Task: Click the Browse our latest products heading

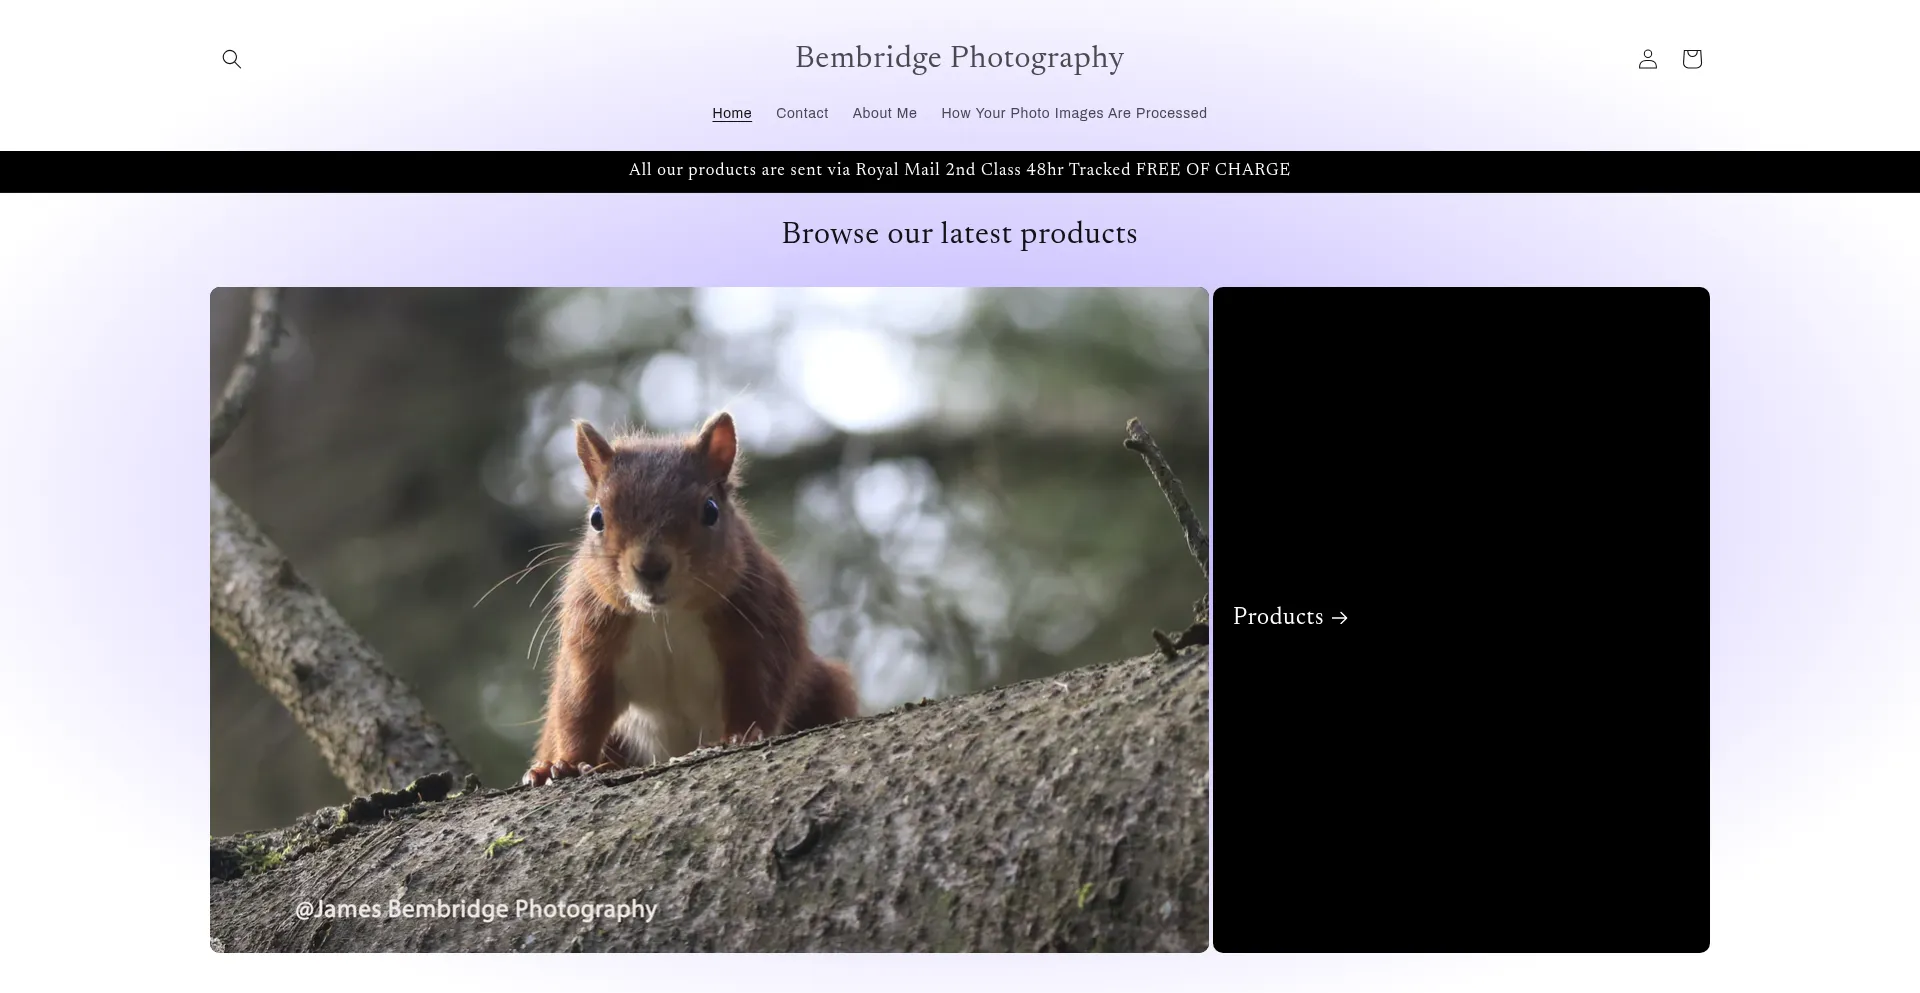Action: 959,234
